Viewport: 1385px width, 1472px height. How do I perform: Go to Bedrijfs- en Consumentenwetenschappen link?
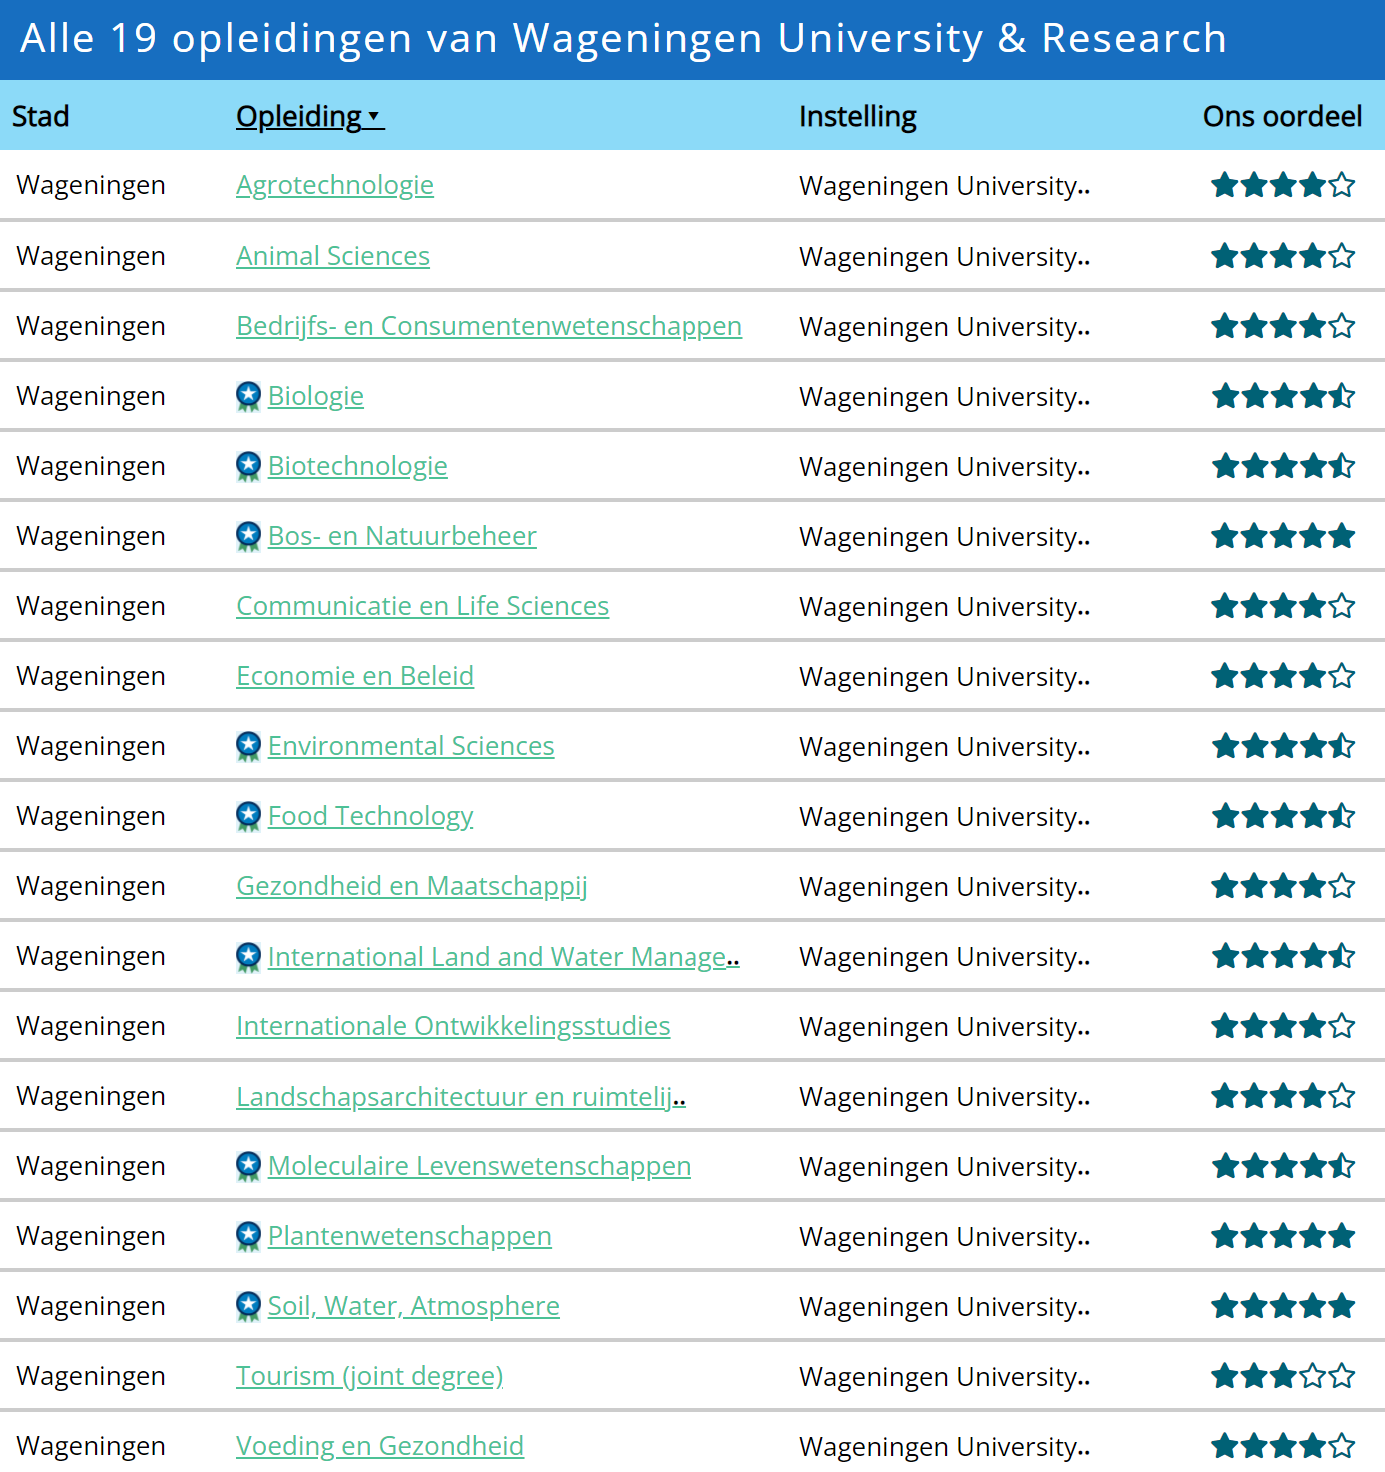[488, 327]
